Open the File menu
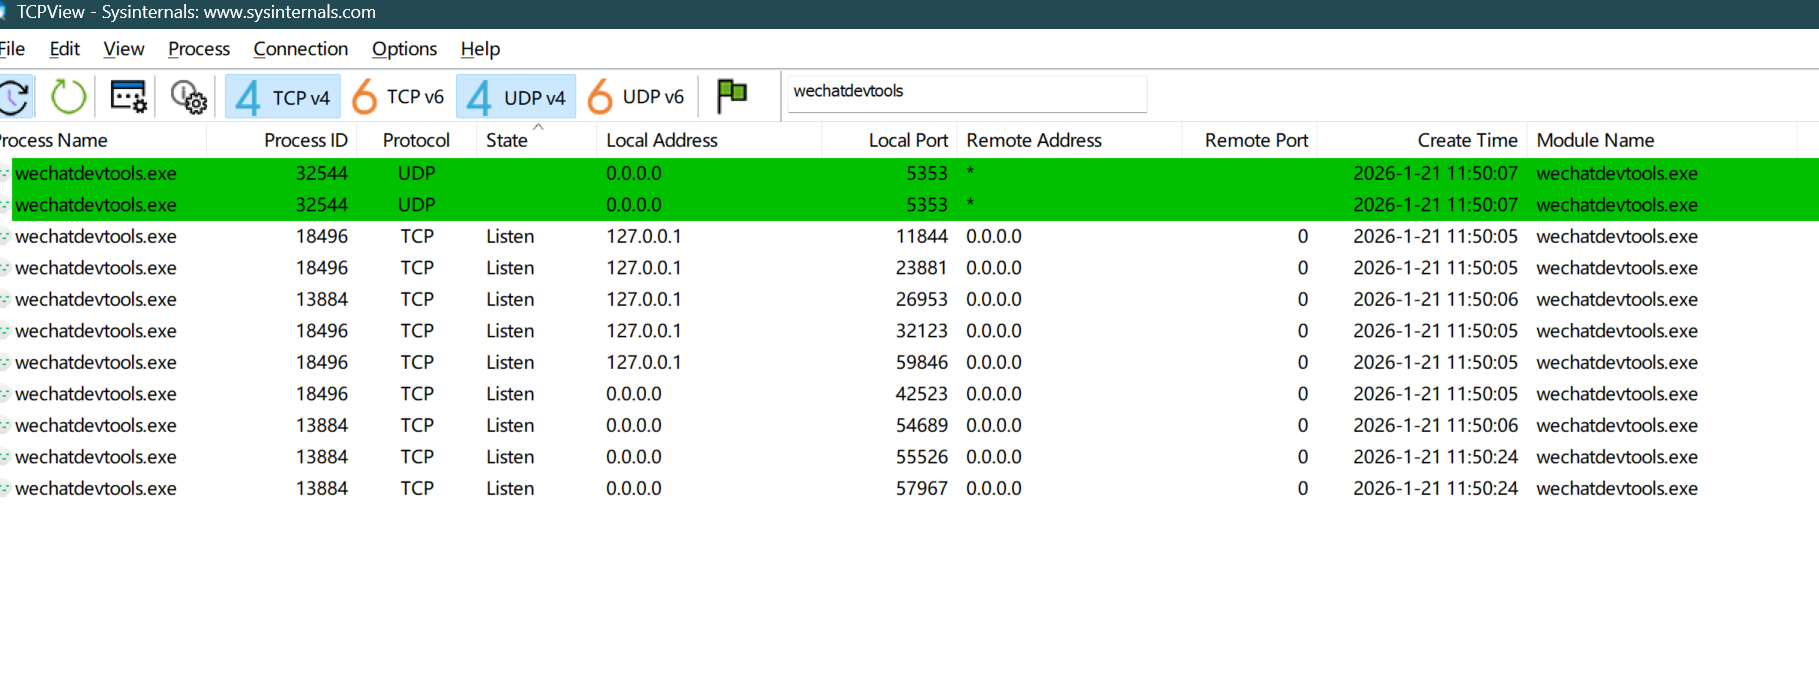The width and height of the screenshot is (1819, 683). click(x=12, y=49)
